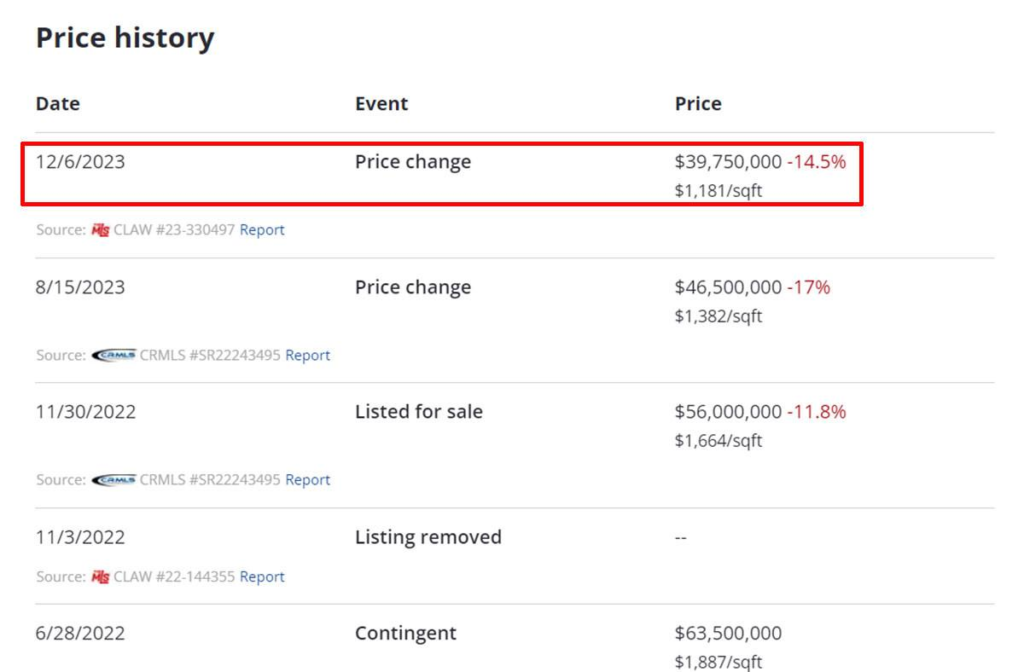
Task: Click the -14.5% price drop indicator
Action: tap(816, 162)
